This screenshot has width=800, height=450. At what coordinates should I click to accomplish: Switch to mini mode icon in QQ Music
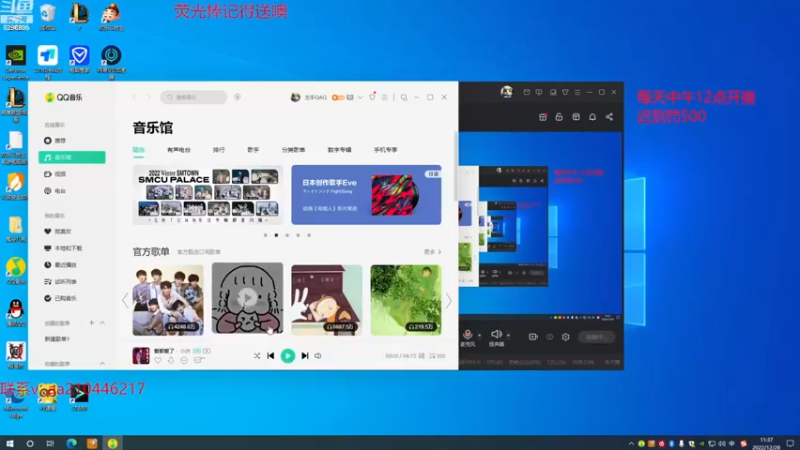(x=404, y=97)
